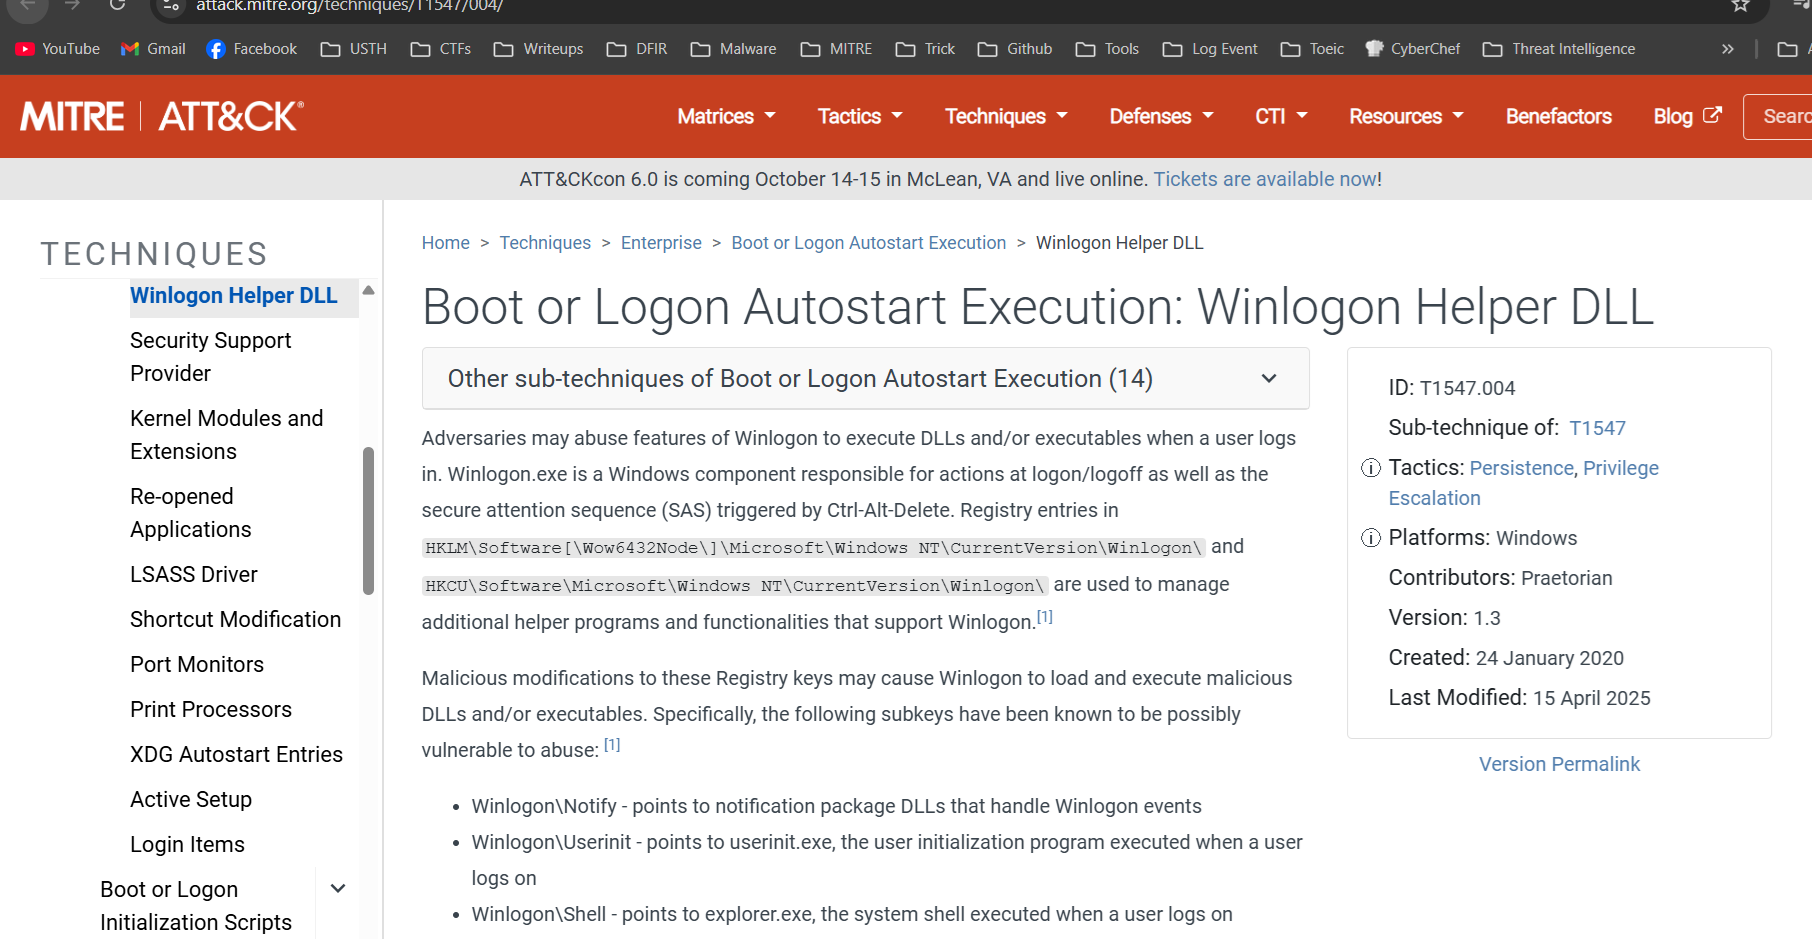Viewport: 1812px width, 939px height.
Task: Show more bookmarks with the chevron button
Action: pos(1727,49)
